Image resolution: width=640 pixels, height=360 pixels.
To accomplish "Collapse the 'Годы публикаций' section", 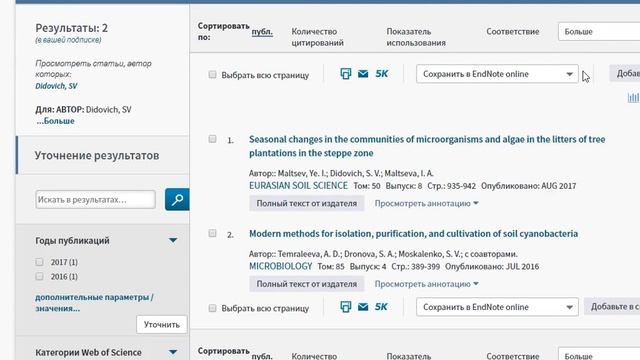I will pos(173,240).
